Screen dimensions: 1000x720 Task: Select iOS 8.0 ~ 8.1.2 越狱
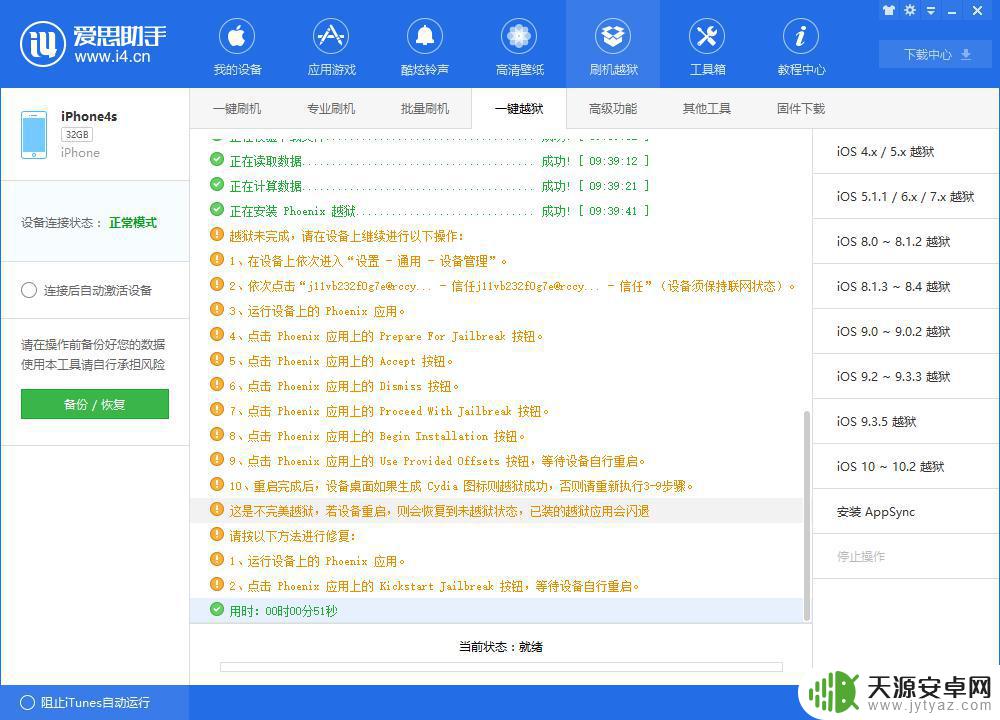(x=906, y=242)
